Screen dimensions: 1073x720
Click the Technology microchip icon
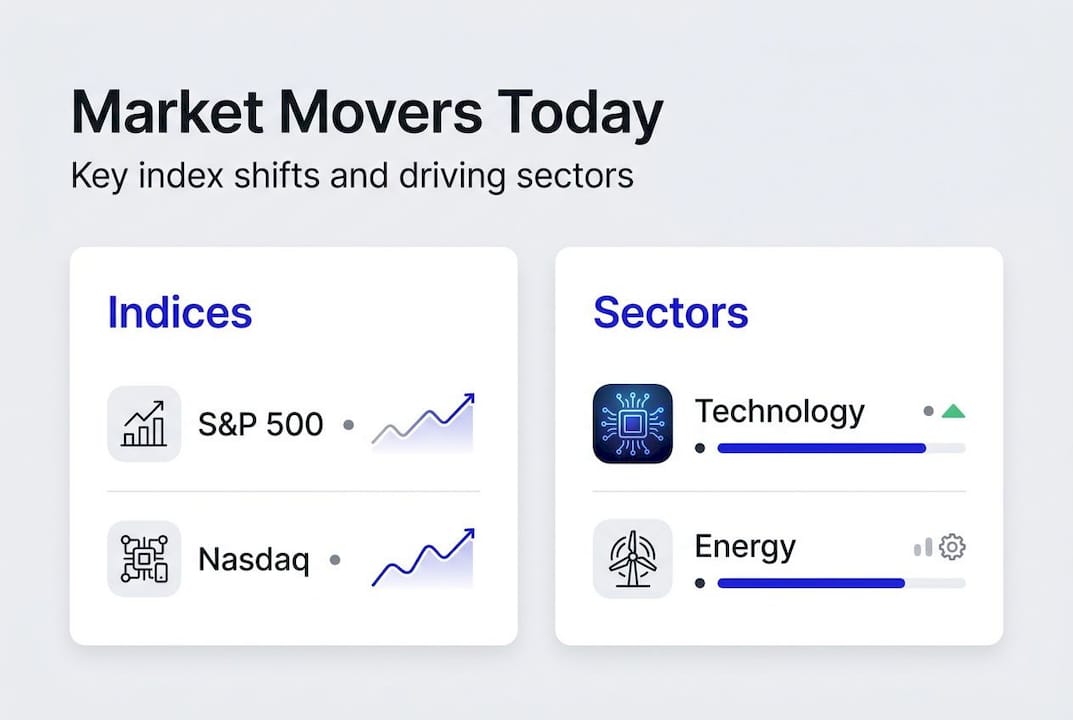click(x=632, y=424)
